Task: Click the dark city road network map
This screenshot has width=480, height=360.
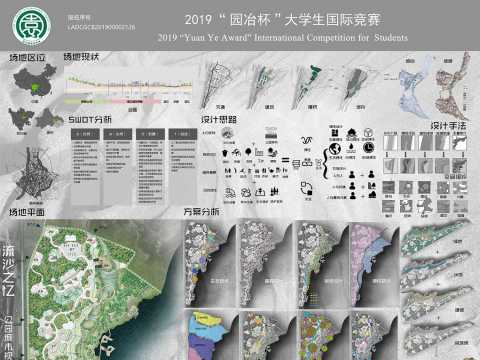Action: (35, 174)
